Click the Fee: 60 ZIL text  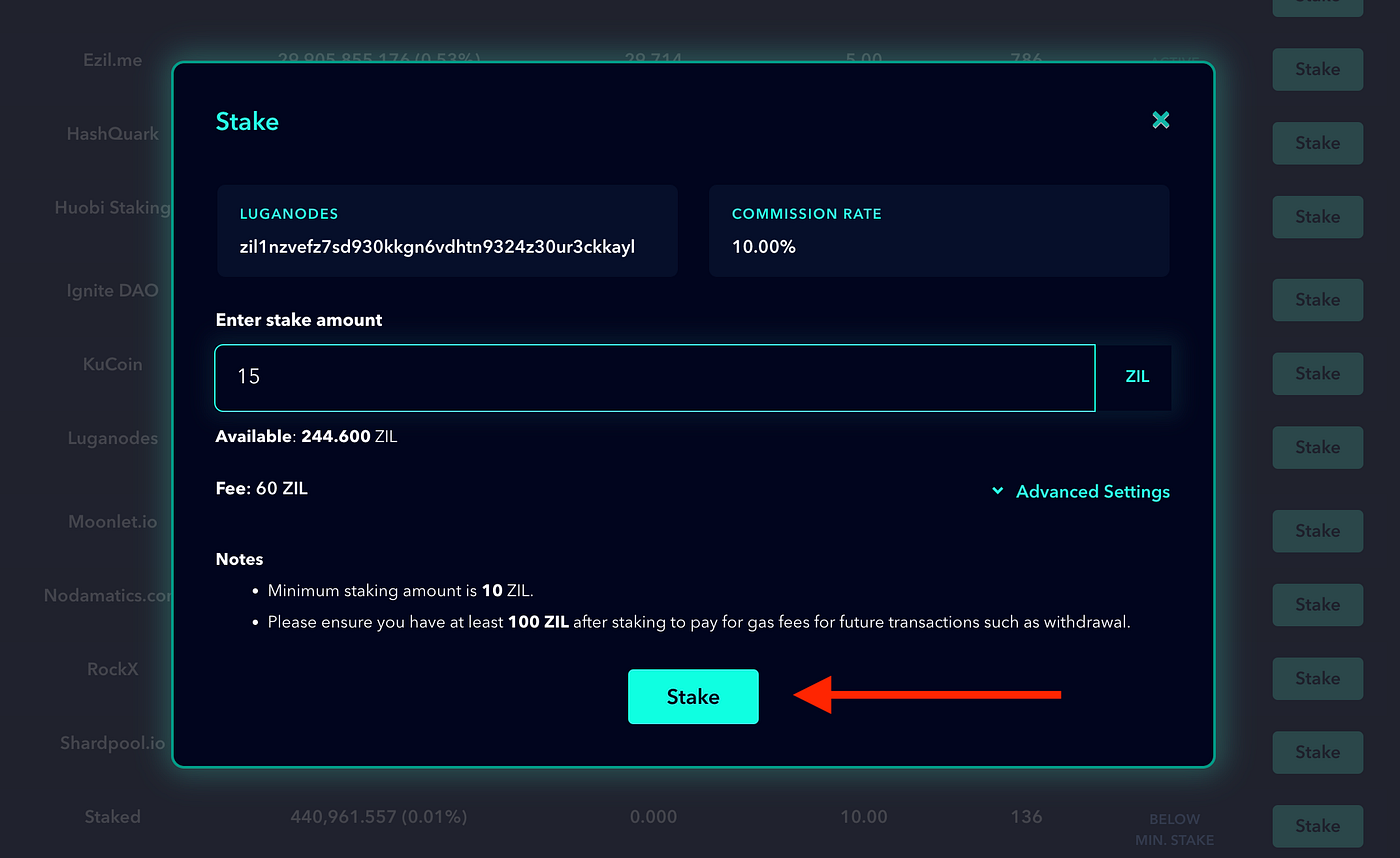[x=261, y=489]
